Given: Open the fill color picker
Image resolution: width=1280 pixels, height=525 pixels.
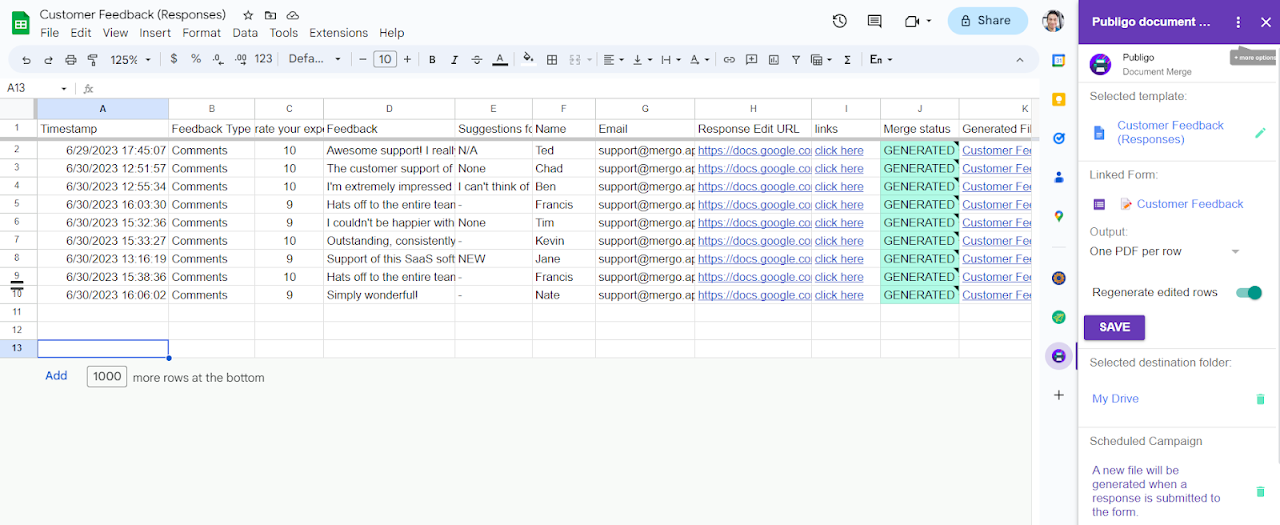Looking at the screenshot, I should point(528,60).
